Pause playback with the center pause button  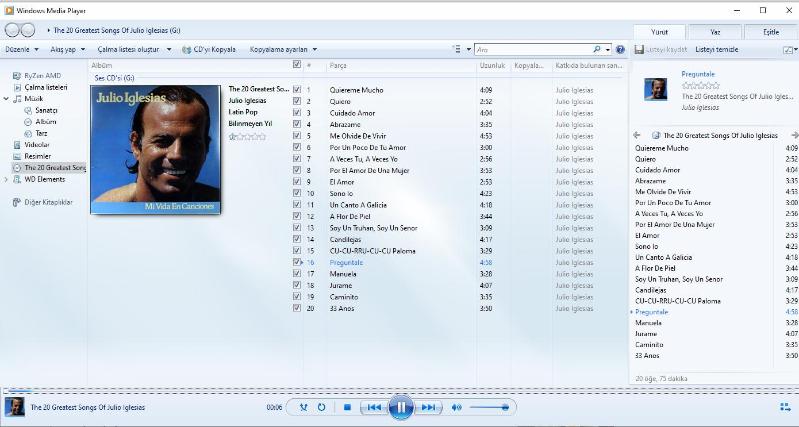[x=400, y=407]
